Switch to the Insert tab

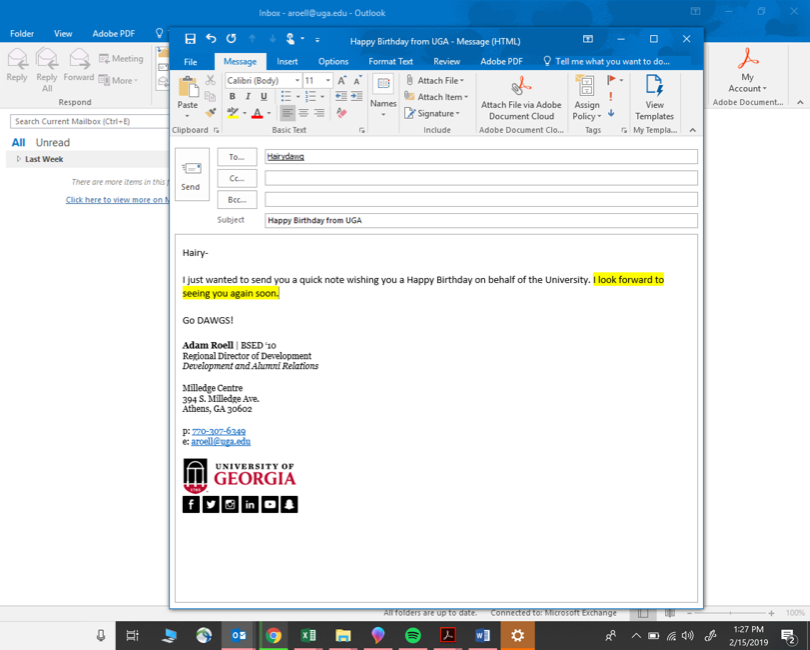(287, 61)
